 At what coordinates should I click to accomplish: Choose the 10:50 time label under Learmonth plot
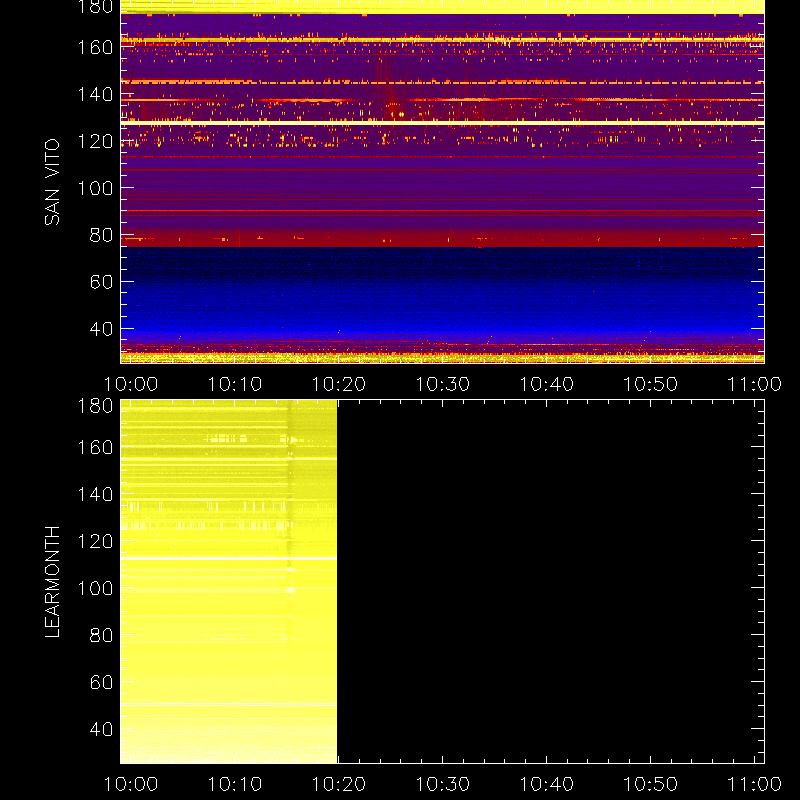point(651,784)
